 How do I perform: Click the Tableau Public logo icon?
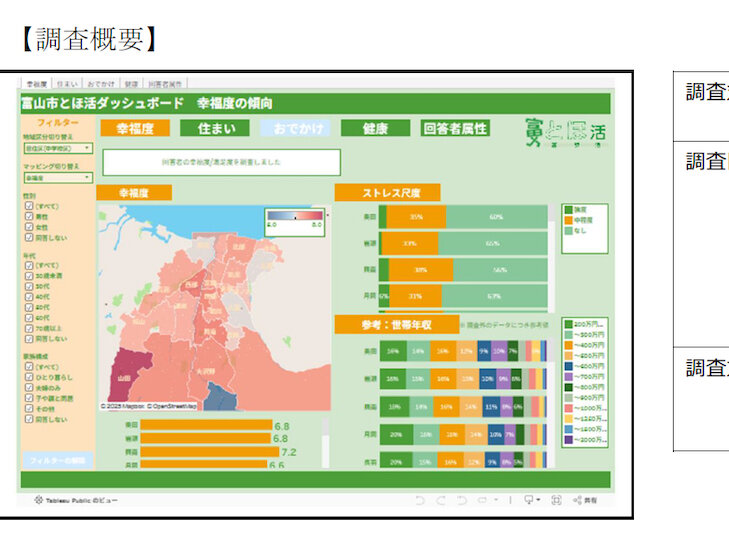[38, 499]
